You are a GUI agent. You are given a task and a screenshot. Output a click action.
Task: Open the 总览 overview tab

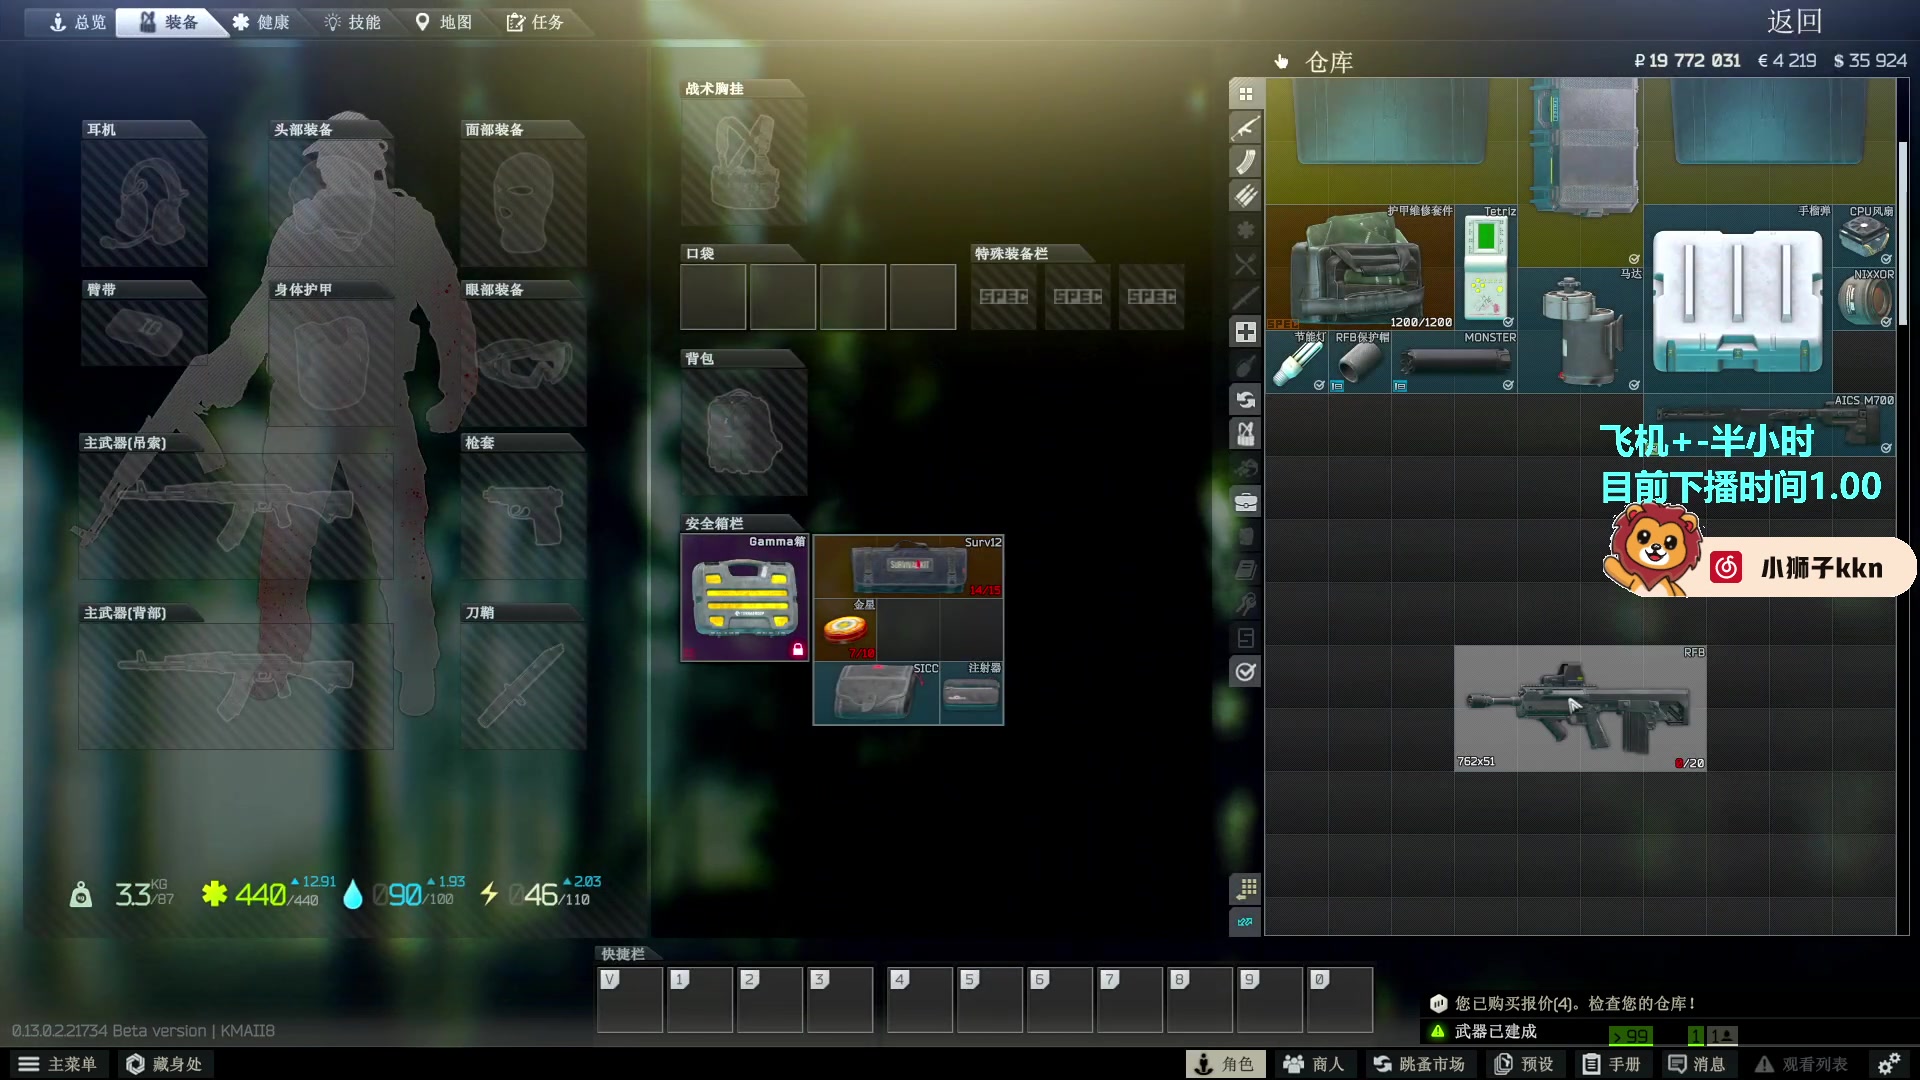point(78,22)
